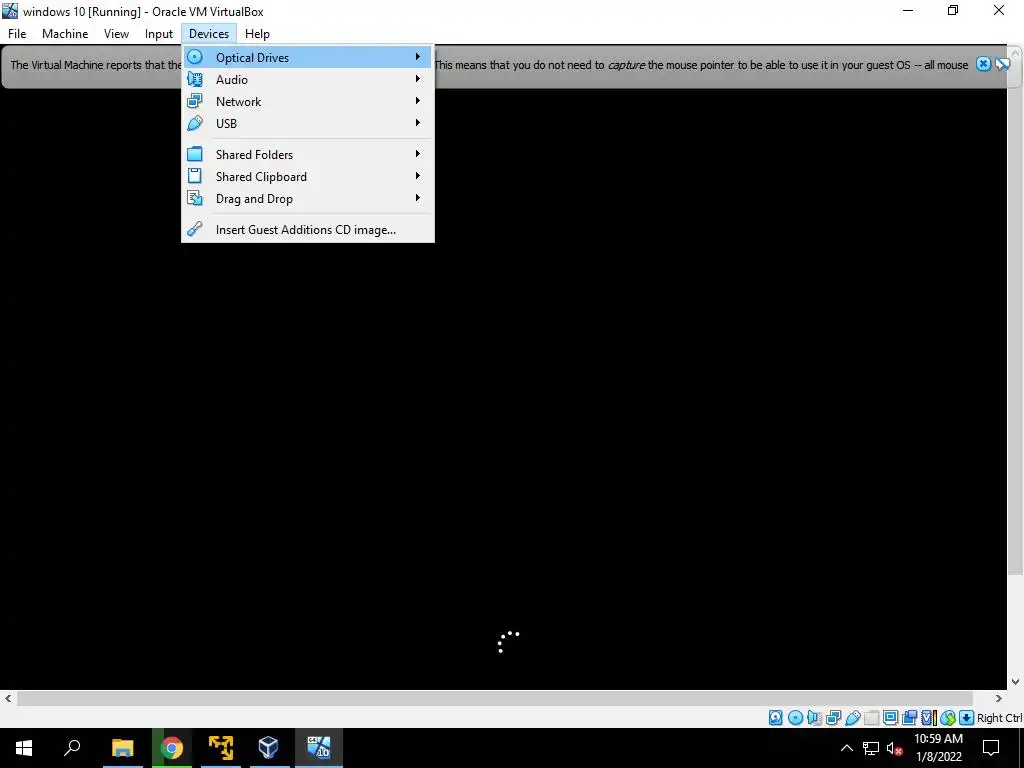The image size is (1024, 768).
Task: Open the Machine menu
Action: click(65, 34)
